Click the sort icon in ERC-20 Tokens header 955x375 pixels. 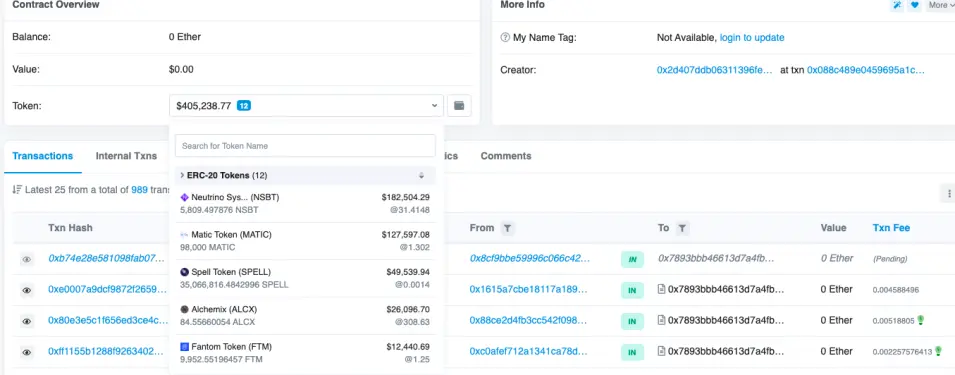pyautogui.click(x=421, y=175)
